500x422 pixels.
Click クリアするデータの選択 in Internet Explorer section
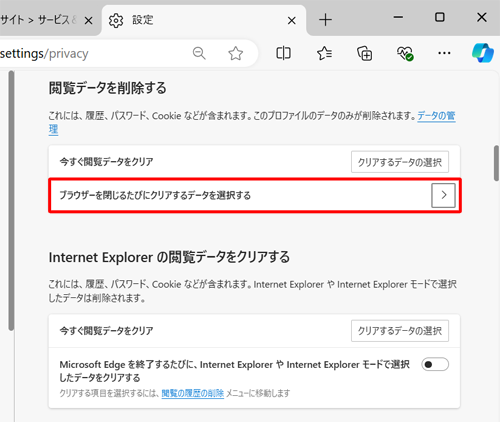pos(400,331)
